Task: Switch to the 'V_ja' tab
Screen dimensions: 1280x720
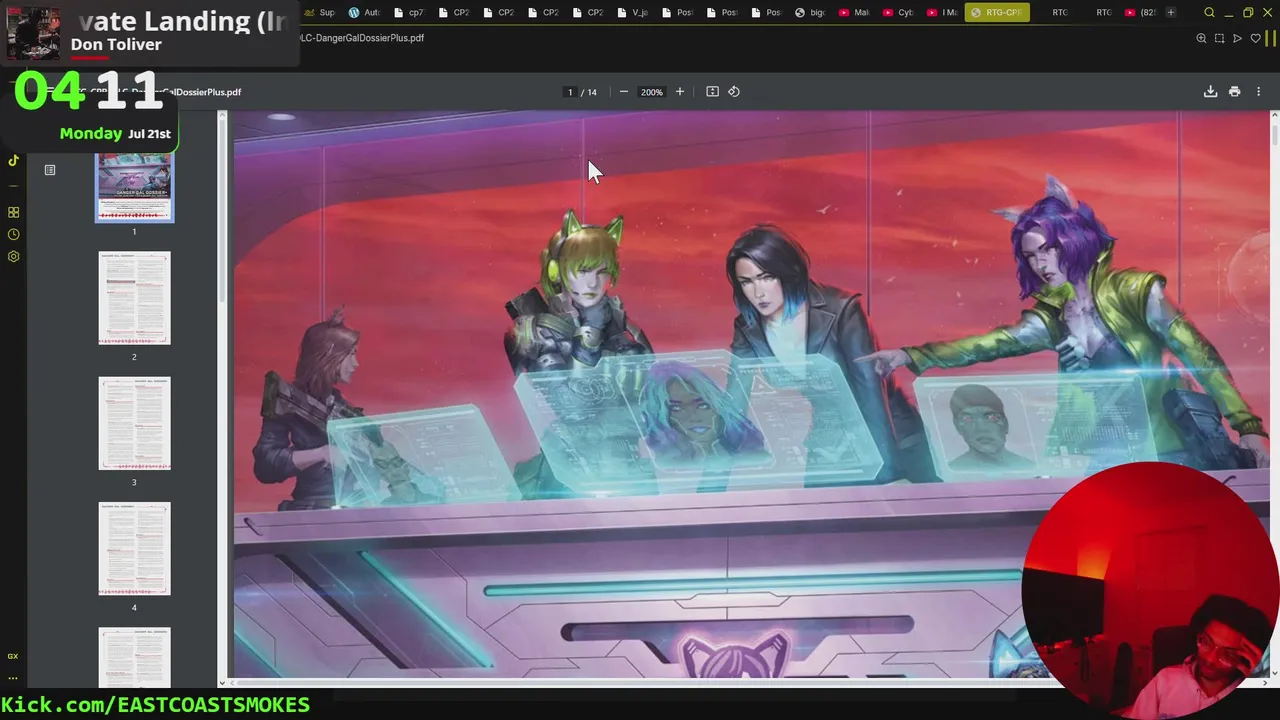Action: click(632, 12)
